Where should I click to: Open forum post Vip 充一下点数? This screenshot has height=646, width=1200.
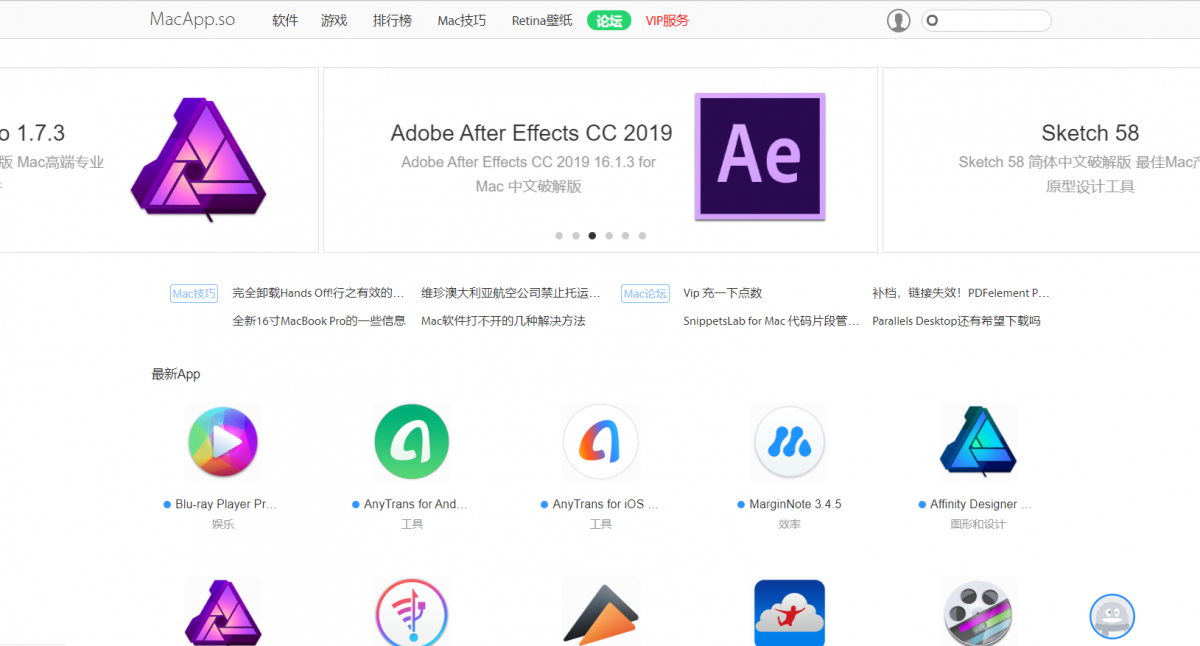pyautogui.click(x=722, y=293)
